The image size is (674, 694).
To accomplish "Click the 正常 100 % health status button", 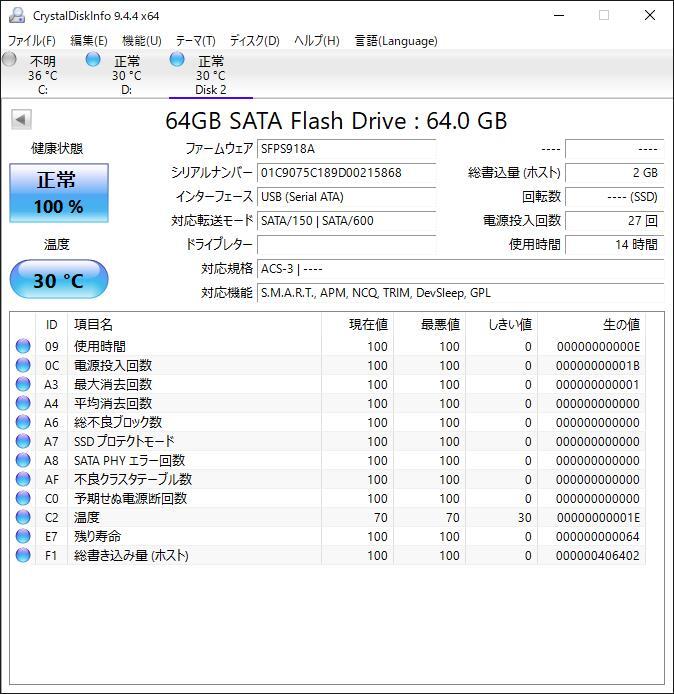I will point(59,192).
